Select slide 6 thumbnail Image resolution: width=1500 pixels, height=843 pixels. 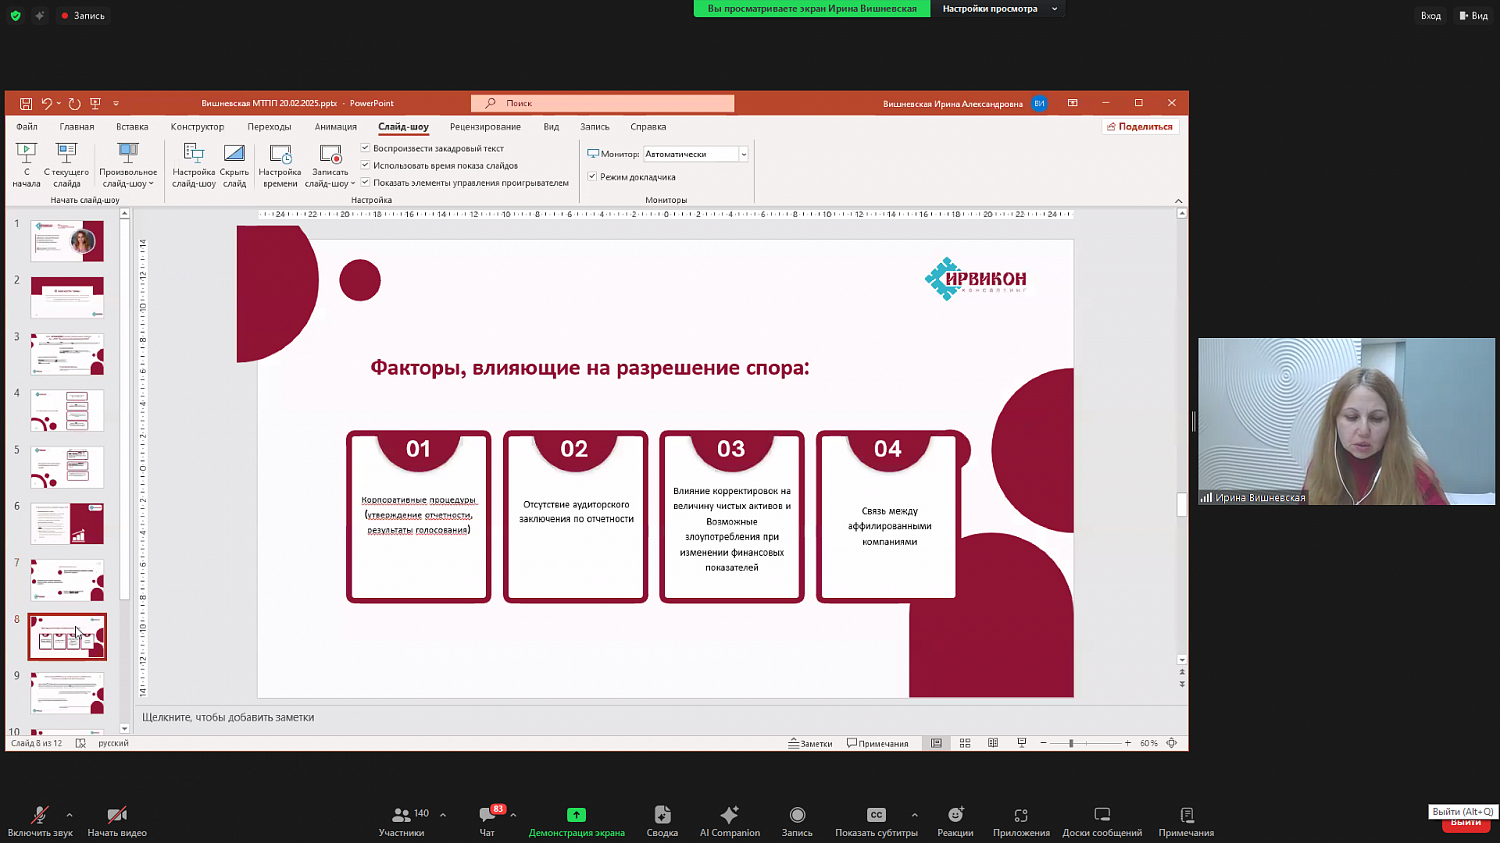(x=67, y=524)
